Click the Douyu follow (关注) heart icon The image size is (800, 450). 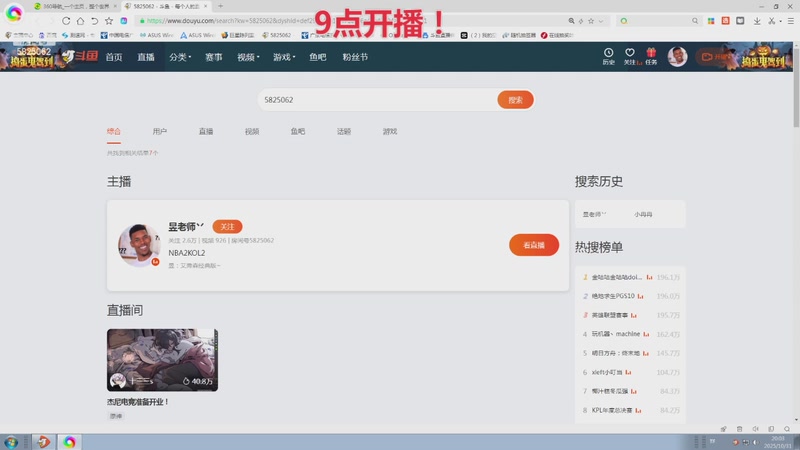click(x=630, y=56)
